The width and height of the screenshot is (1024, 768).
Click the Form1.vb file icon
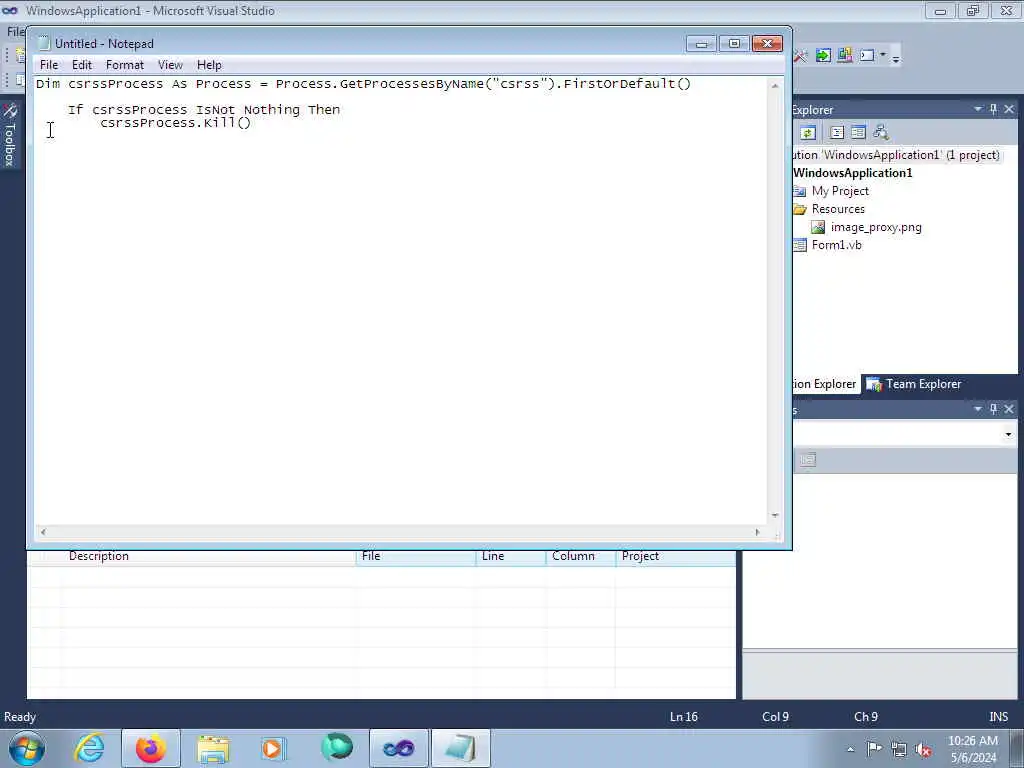pyautogui.click(x=800, y=245)
